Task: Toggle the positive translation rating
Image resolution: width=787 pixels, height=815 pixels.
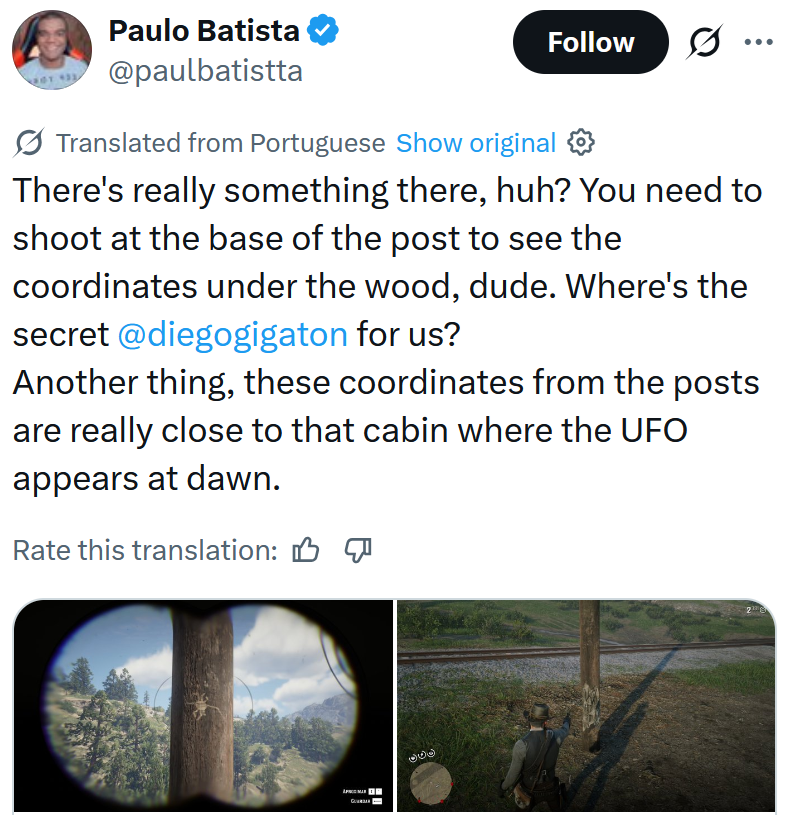Action: click(306, 549)
